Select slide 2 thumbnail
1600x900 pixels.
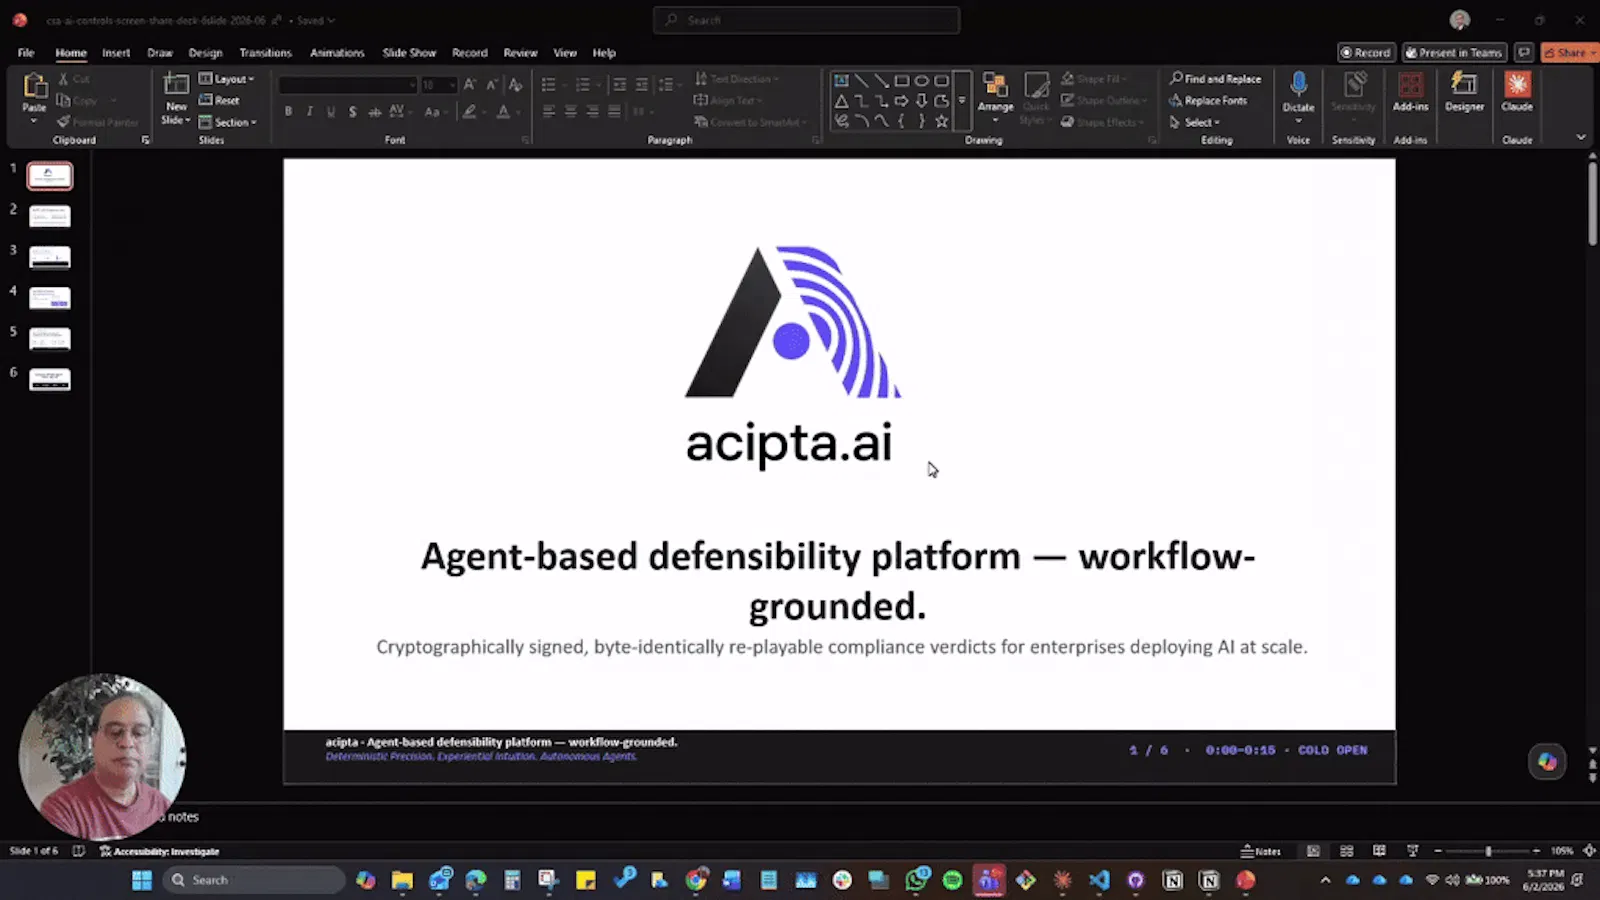pyautogui.click(x=50, y=216)
